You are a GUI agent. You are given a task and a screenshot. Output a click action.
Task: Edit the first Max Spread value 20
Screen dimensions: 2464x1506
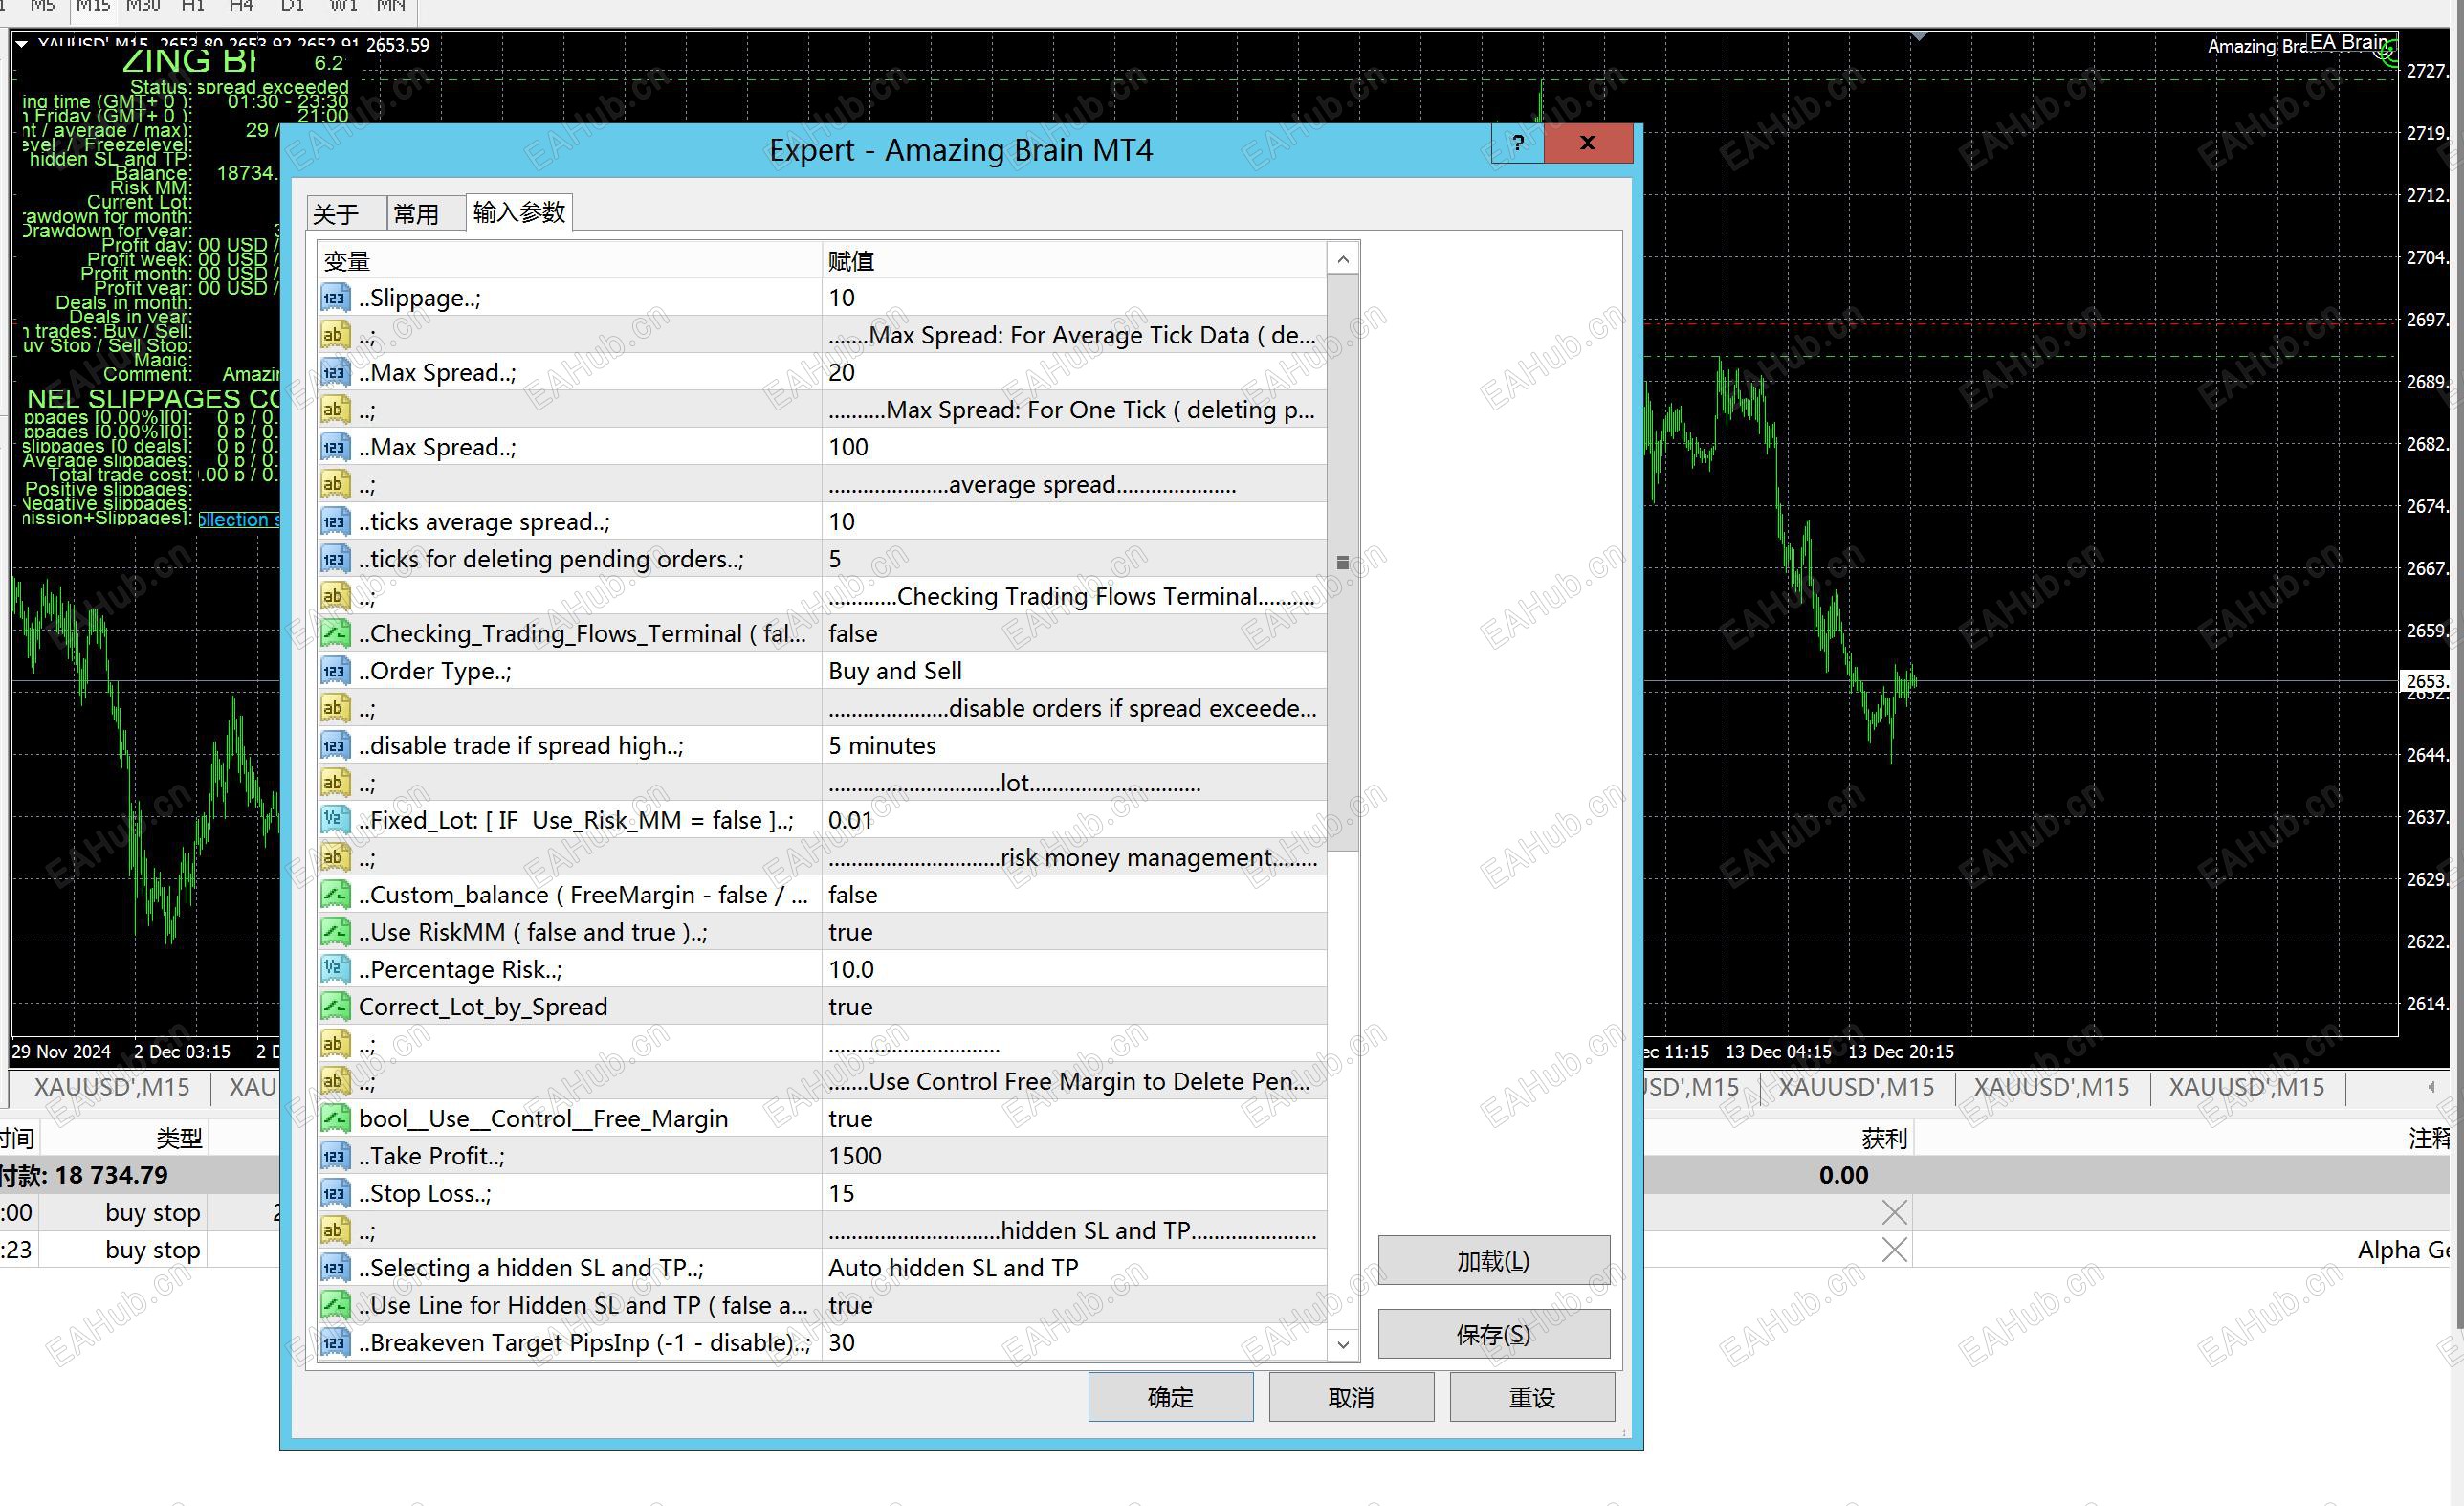coord(1074,373)
